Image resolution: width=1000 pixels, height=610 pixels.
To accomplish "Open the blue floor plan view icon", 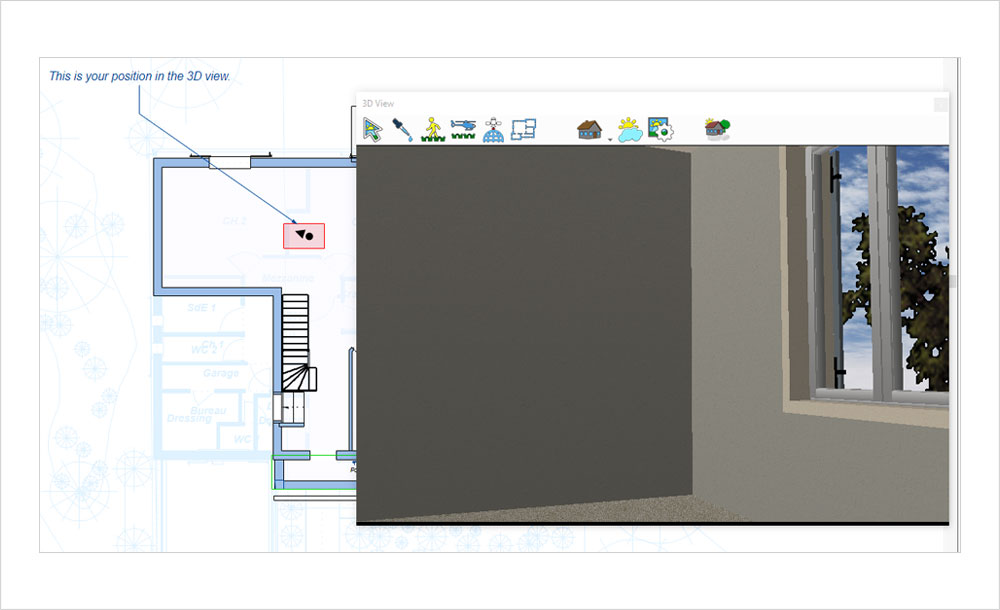I will click(x=523, y=129).
